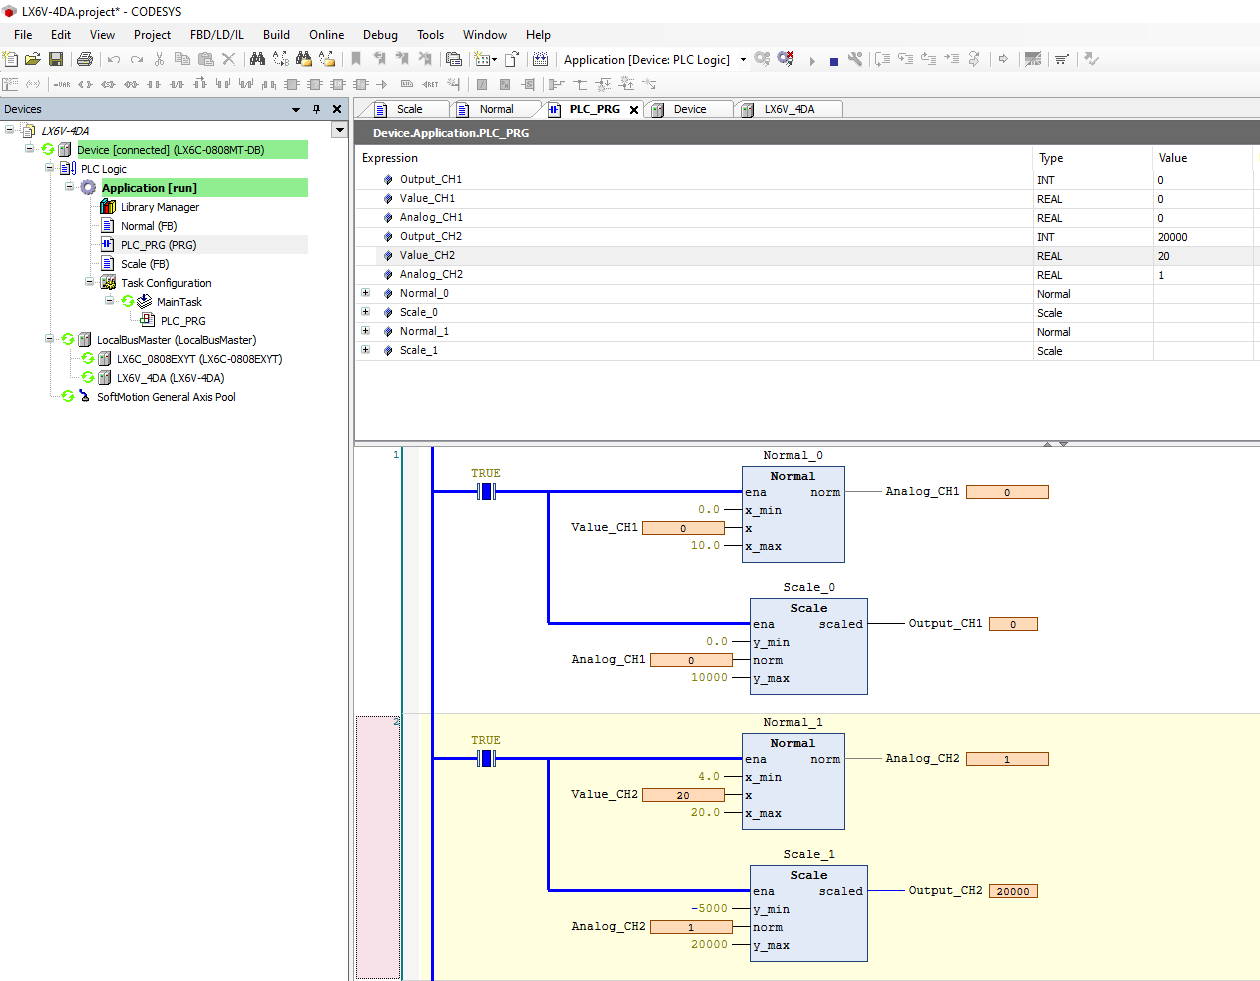The height and width of the screenshot is (981, 1260).
Task: Expand the Normal_0 variable row
Action: pos(365,293)
